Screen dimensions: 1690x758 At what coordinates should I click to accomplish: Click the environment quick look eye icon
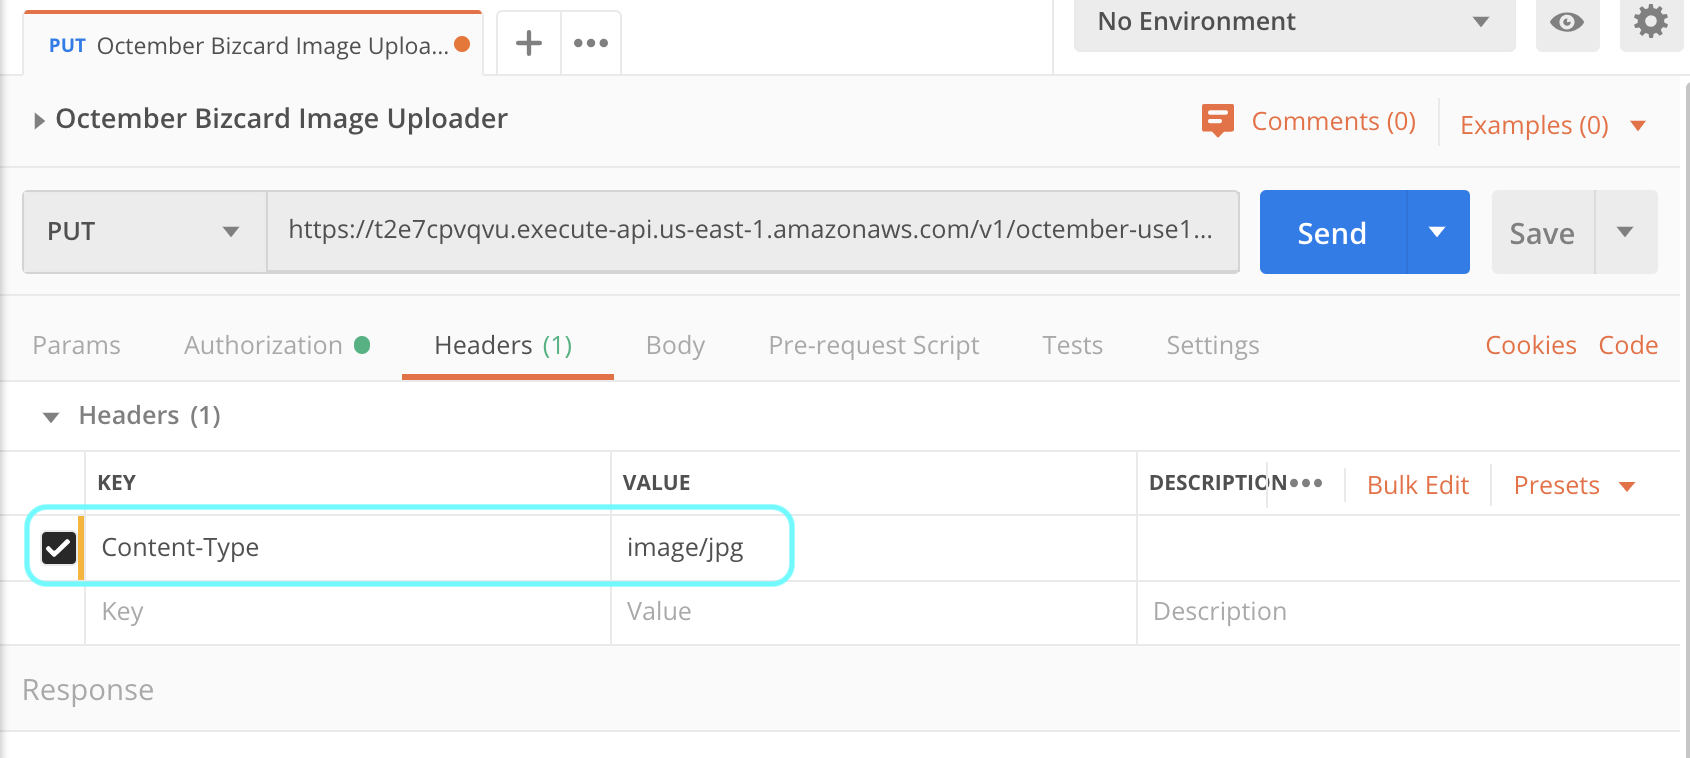(1566, 22)
